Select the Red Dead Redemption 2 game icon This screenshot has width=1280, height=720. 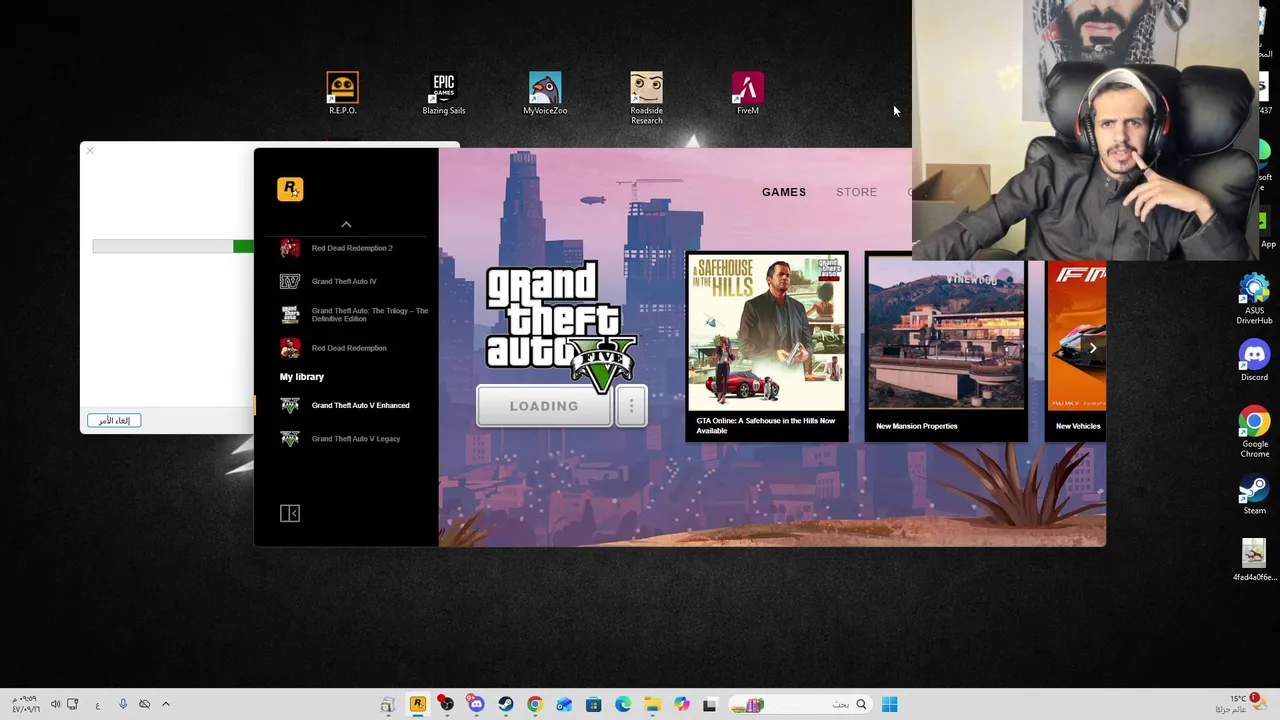[x=290, y=248]
